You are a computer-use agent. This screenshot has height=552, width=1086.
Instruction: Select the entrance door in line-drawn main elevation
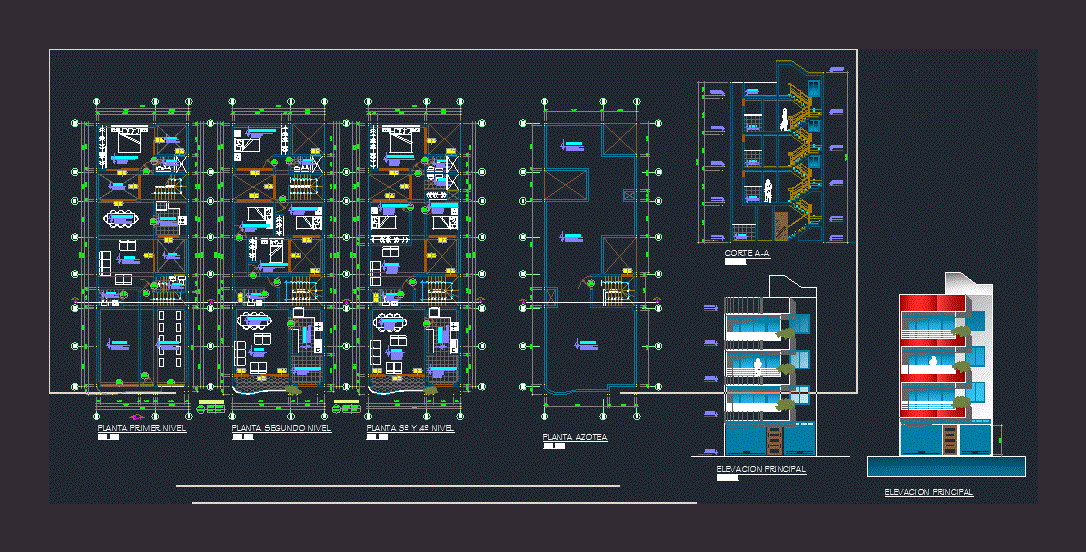pyautogui.click(x=772, y=439)
